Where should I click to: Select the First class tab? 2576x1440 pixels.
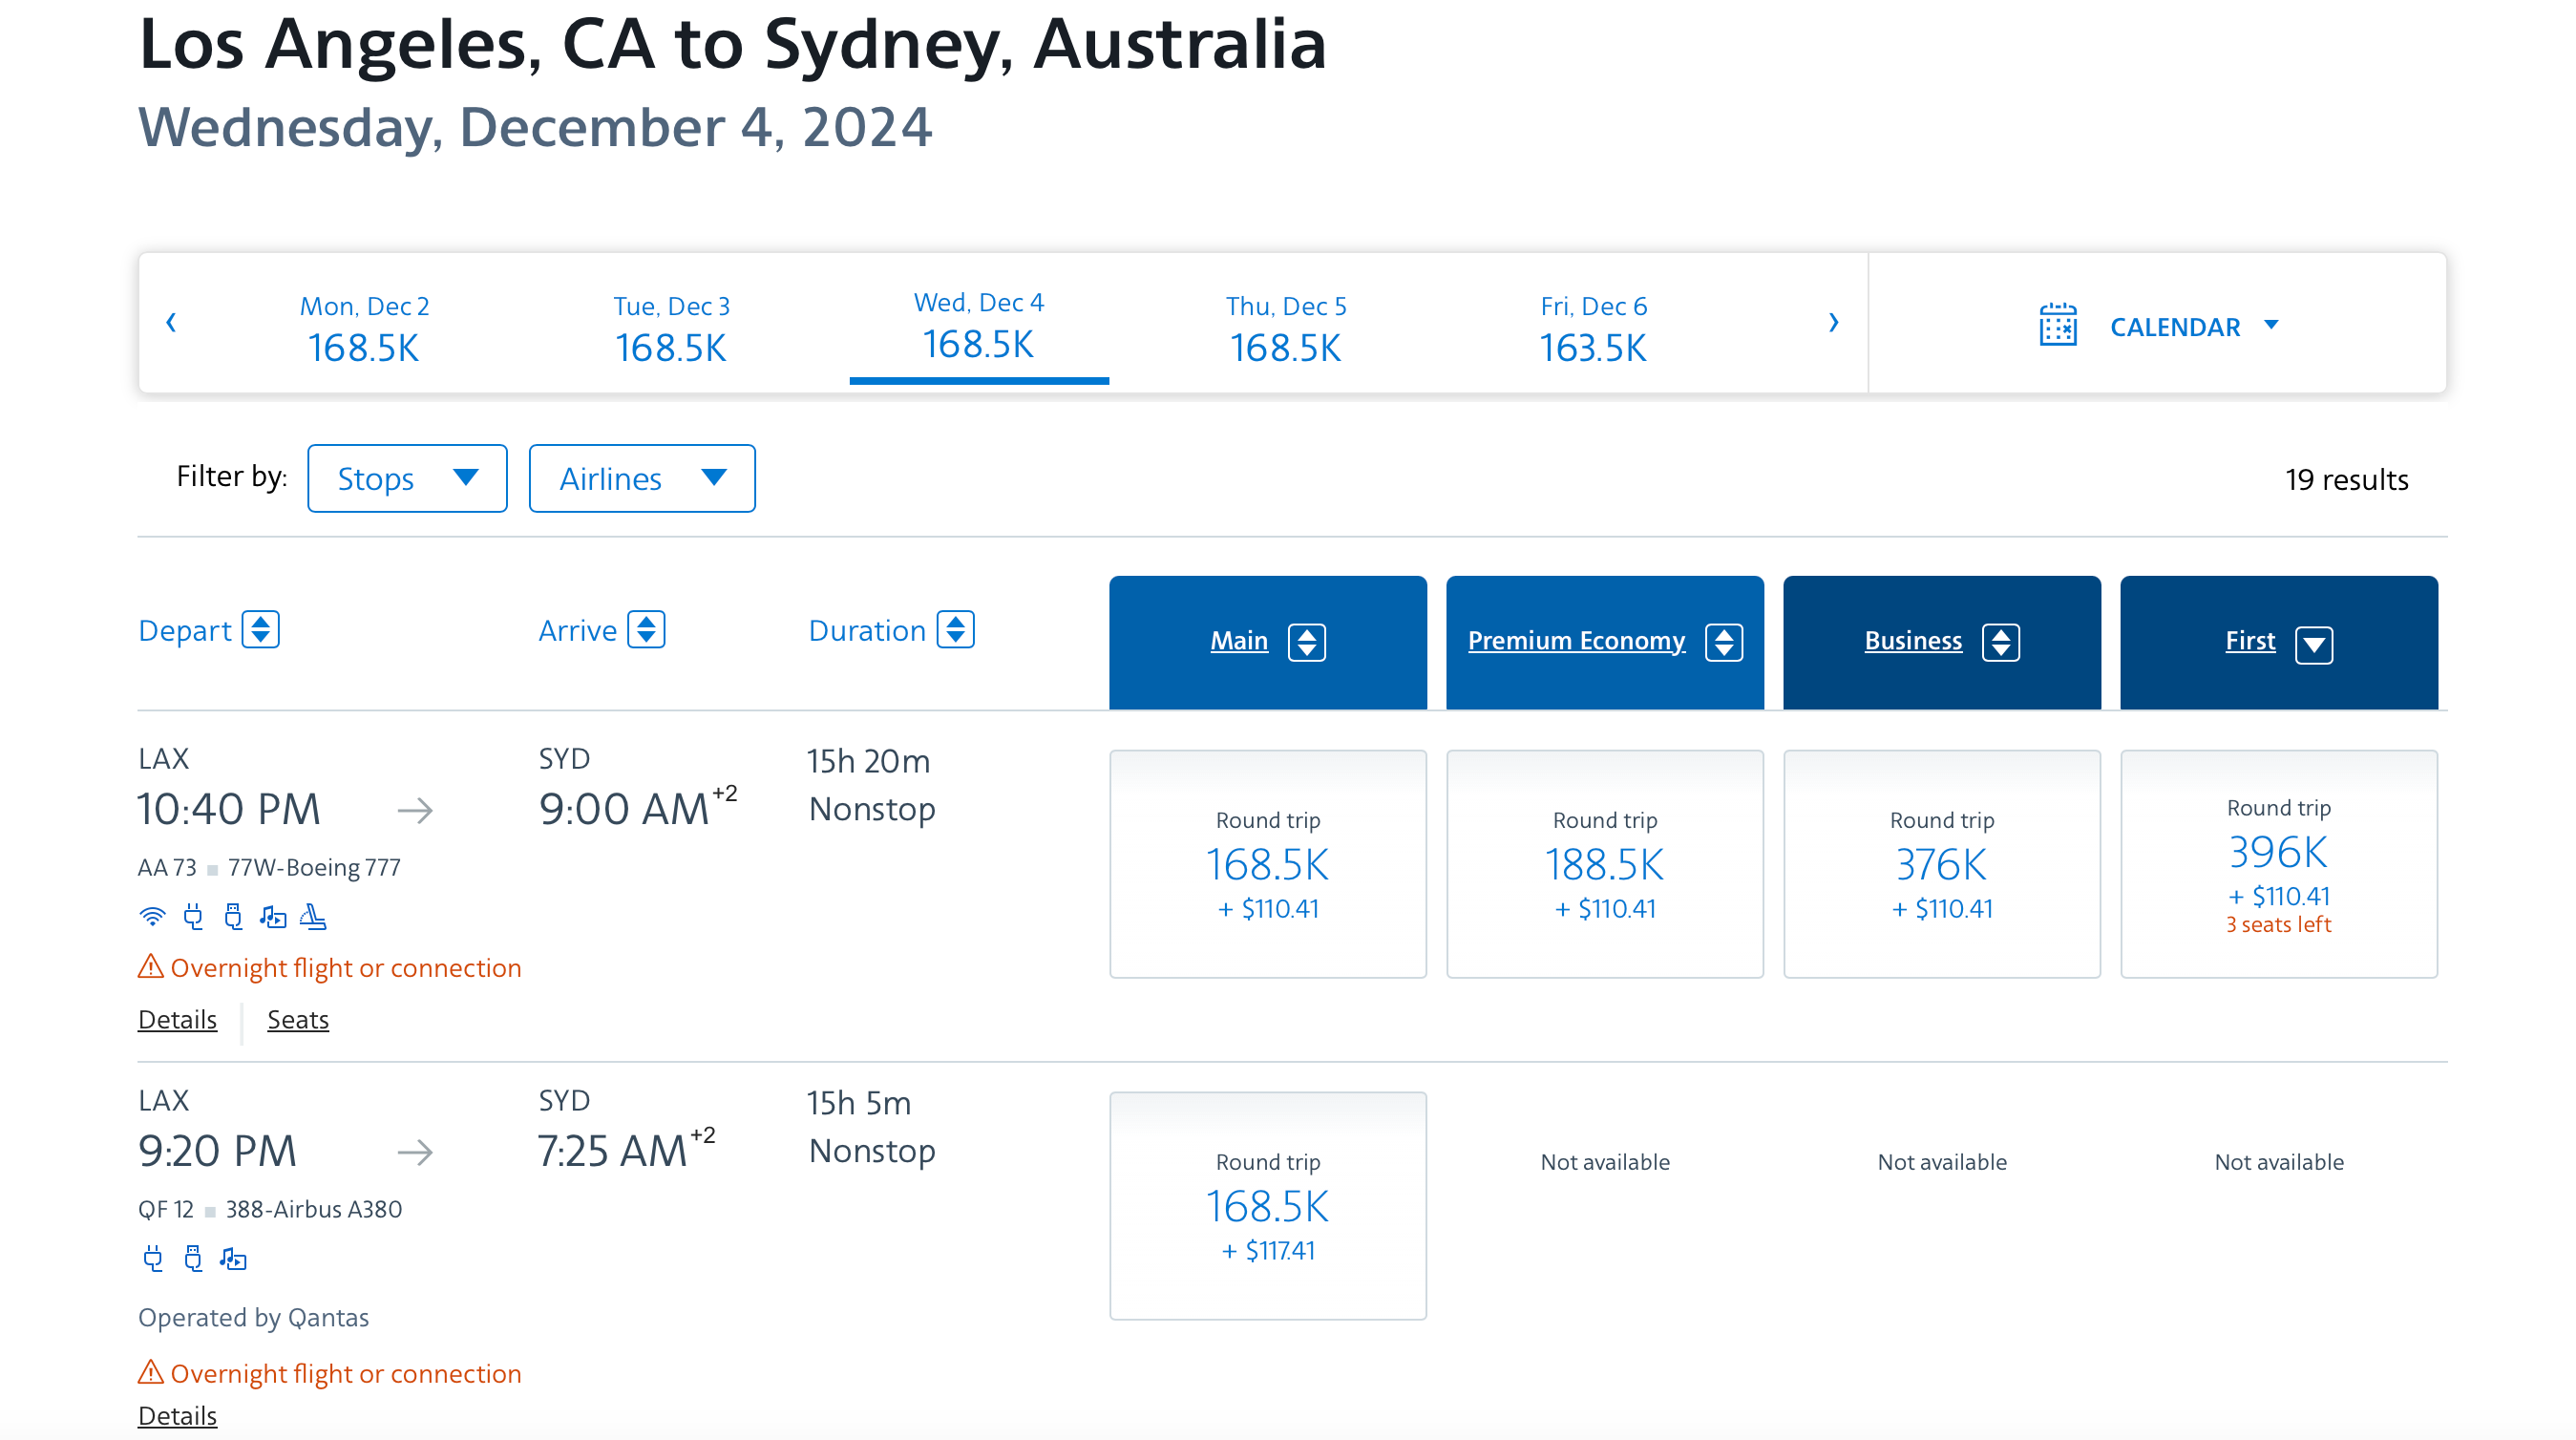click(2279, 641)
